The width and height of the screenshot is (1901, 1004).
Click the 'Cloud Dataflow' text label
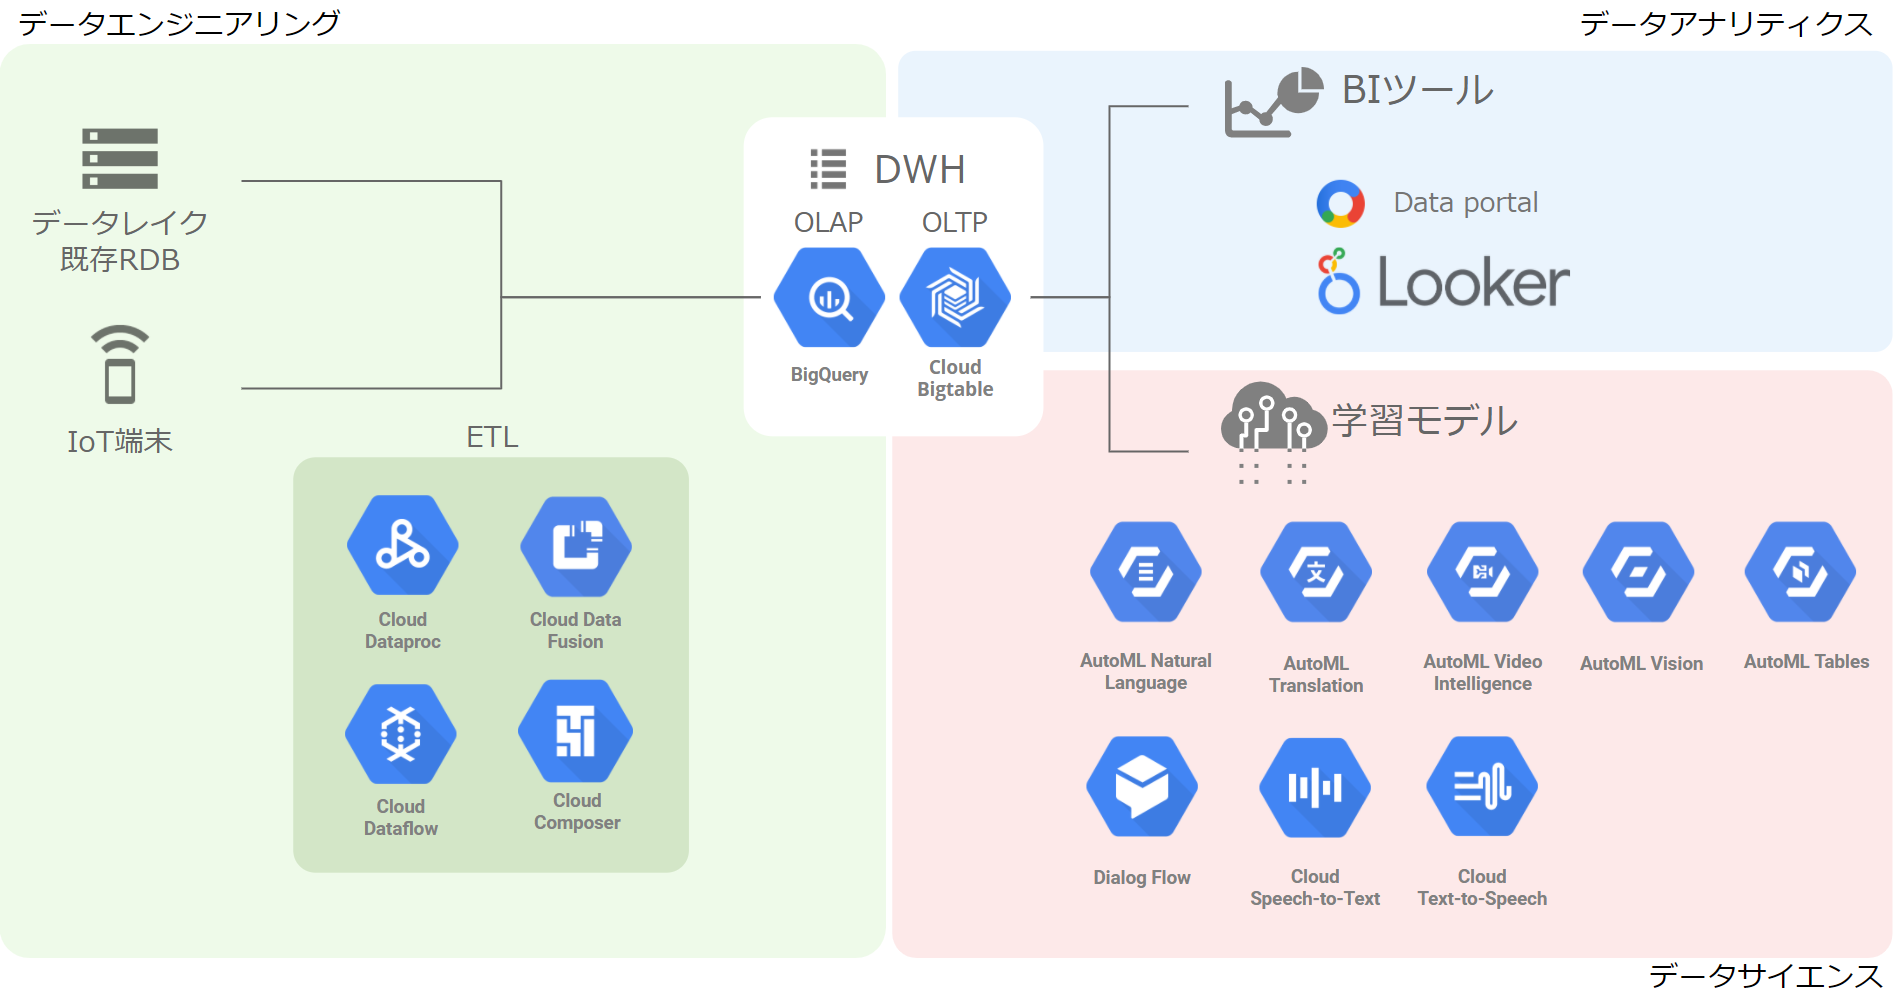coord(401,817)
